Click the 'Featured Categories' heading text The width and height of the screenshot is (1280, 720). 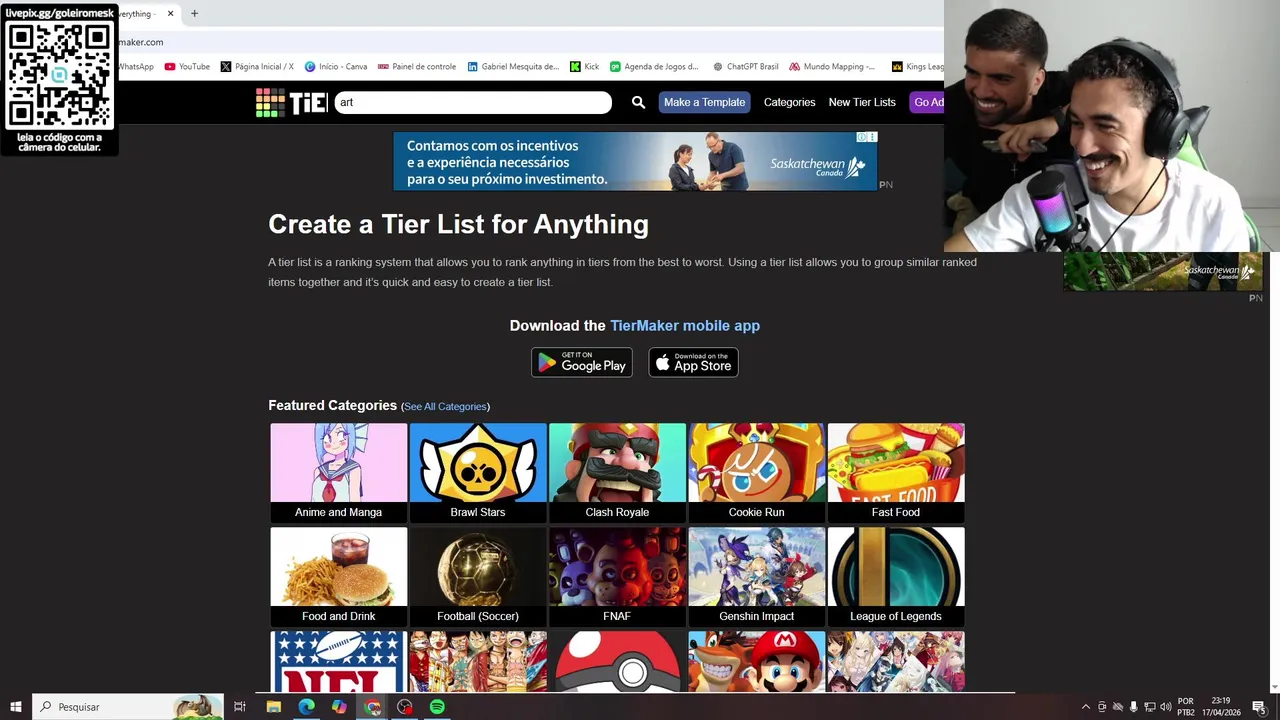tap(333, 406)
